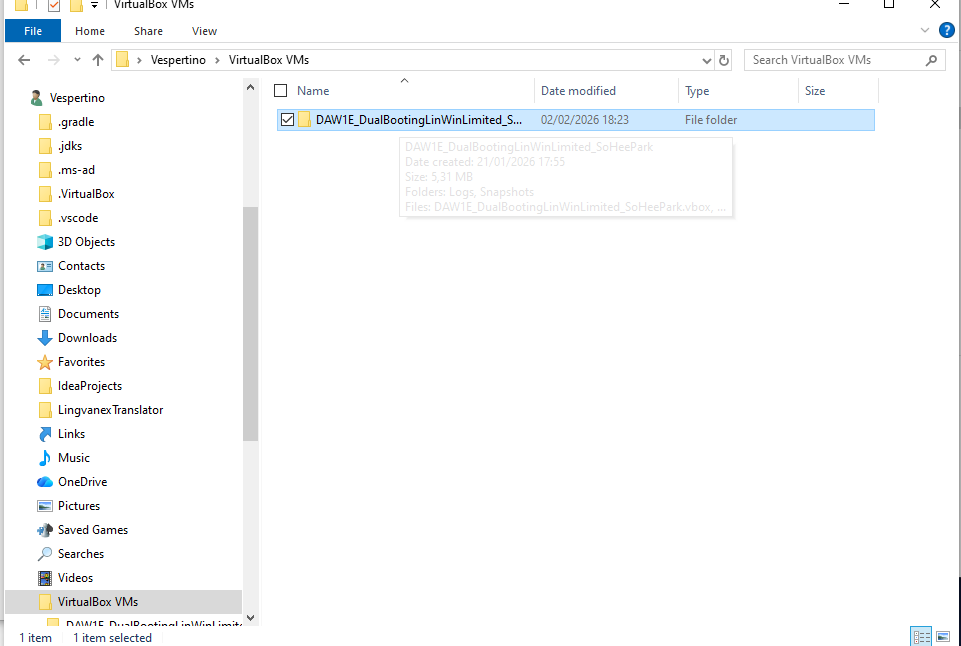Expand the ribbon with the chevron
961x646 pixels.
[x=925, y=30]
